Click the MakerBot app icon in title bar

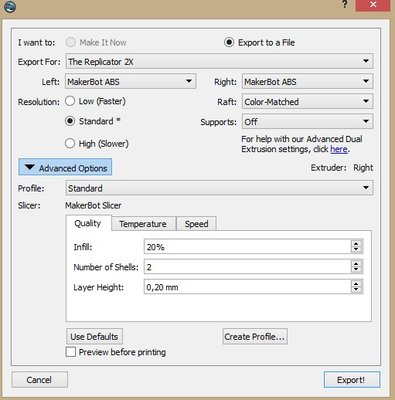[9, 6]
